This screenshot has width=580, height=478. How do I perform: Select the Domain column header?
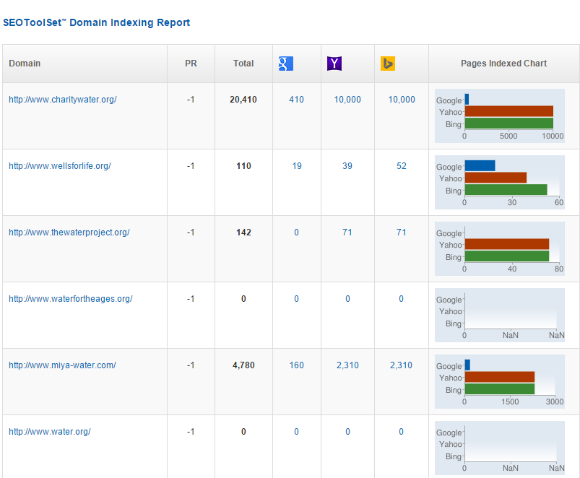coord(24,63)
